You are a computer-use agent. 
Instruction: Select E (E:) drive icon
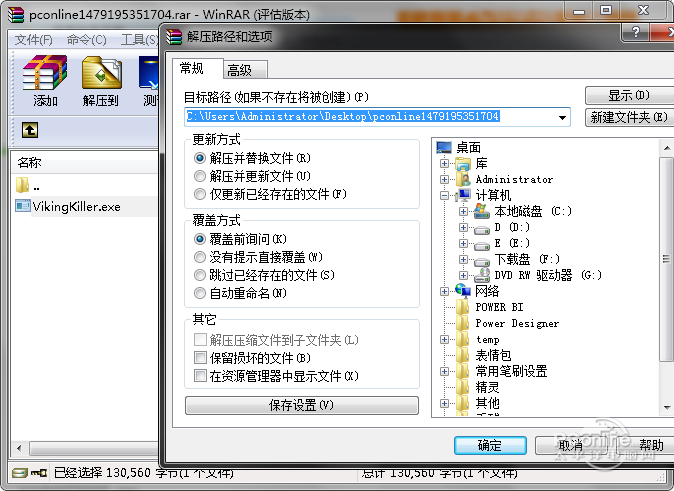(482, 245)
